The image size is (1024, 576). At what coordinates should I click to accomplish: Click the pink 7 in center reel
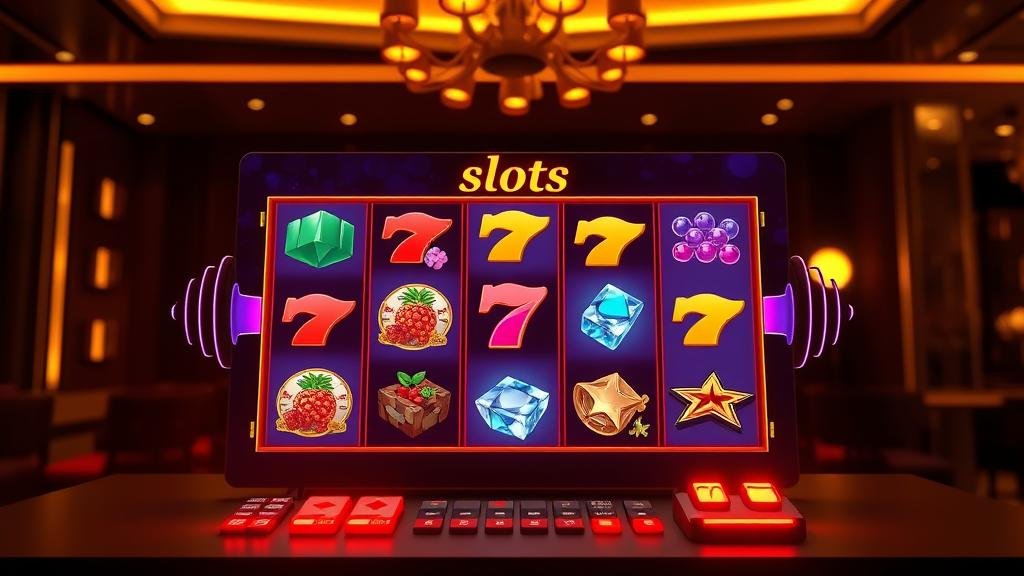point(512,316)
